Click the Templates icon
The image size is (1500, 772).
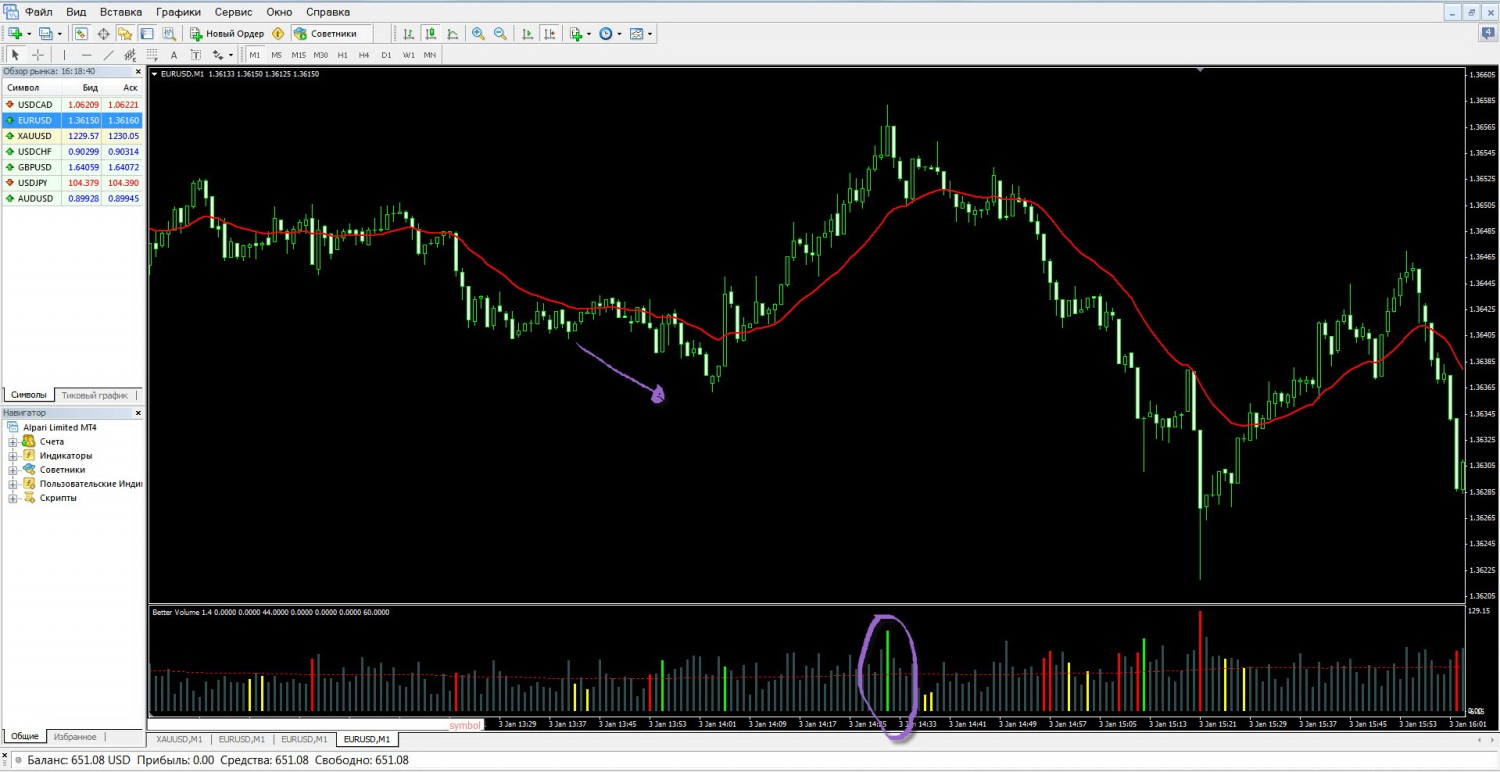(637, 34)
